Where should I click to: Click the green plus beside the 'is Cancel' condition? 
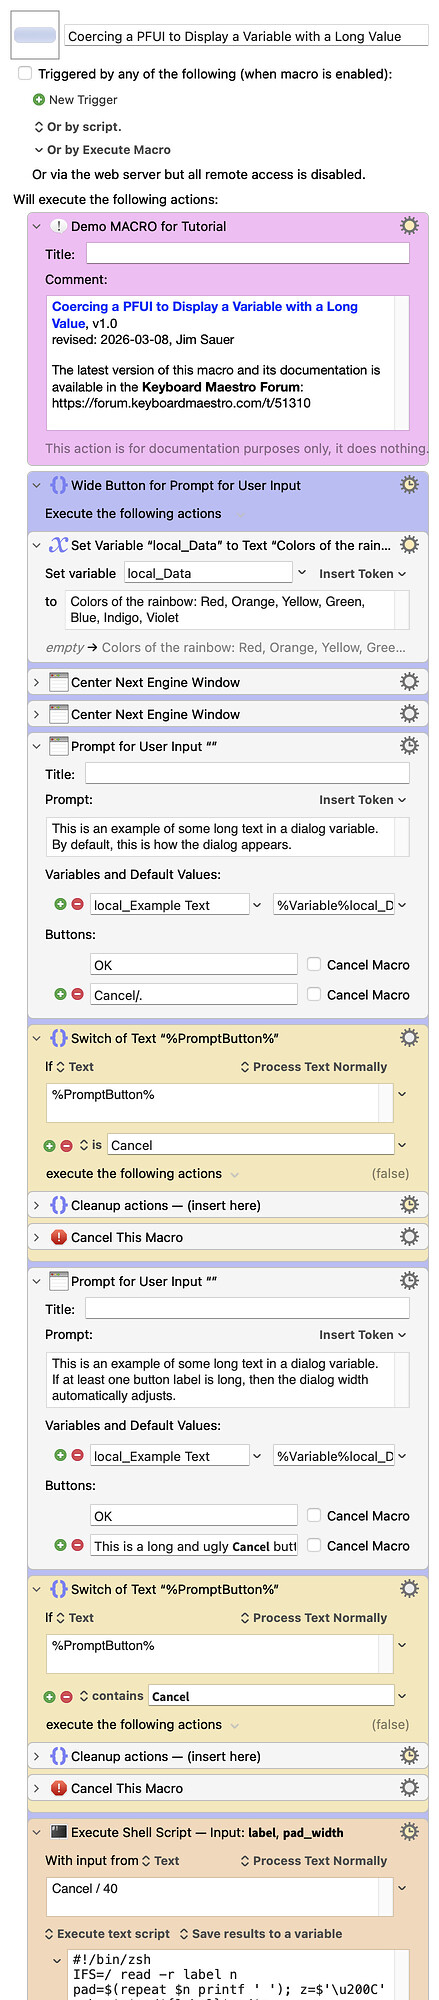pos(49,1146)
